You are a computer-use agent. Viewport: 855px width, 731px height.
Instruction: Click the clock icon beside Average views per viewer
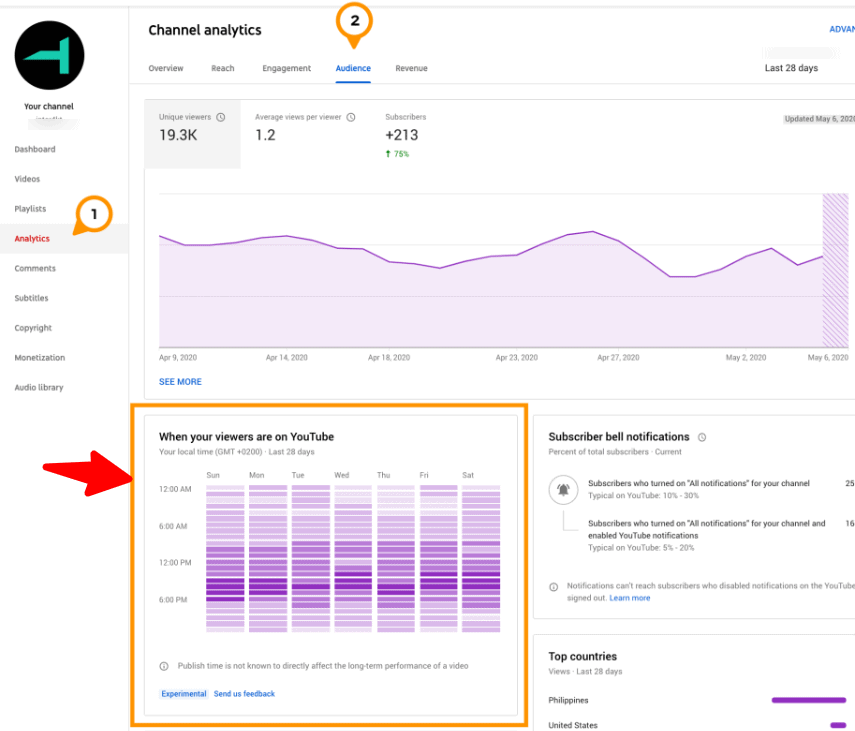[x=351, y=117]
